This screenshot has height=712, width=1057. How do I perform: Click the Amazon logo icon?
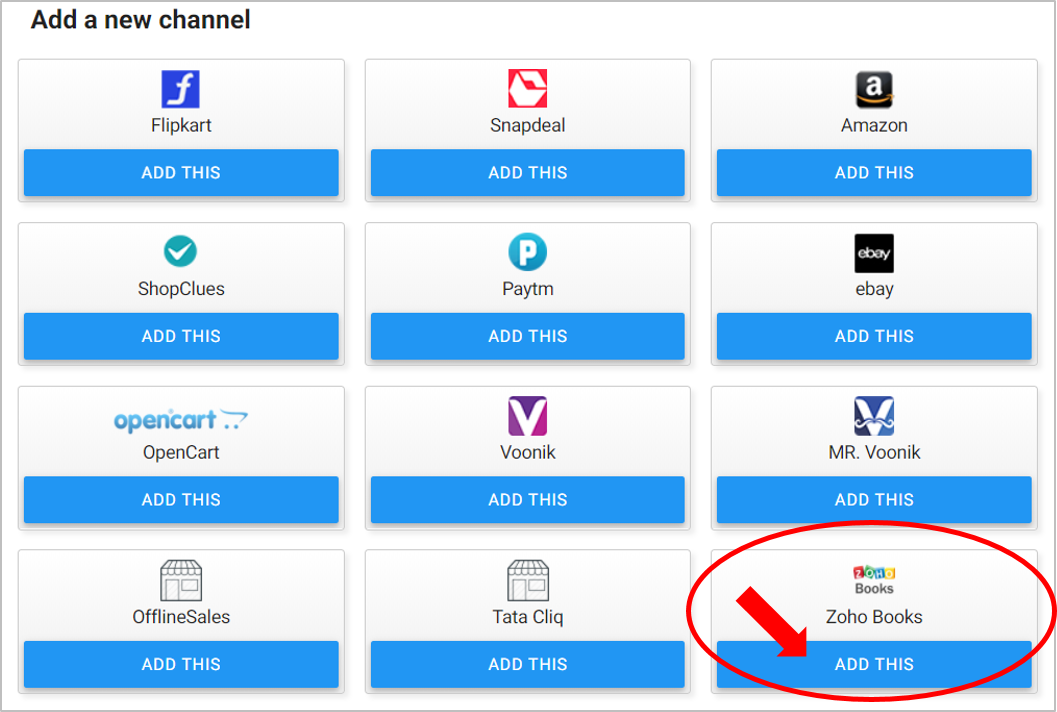pyautogui.click(x=874, y=89)
